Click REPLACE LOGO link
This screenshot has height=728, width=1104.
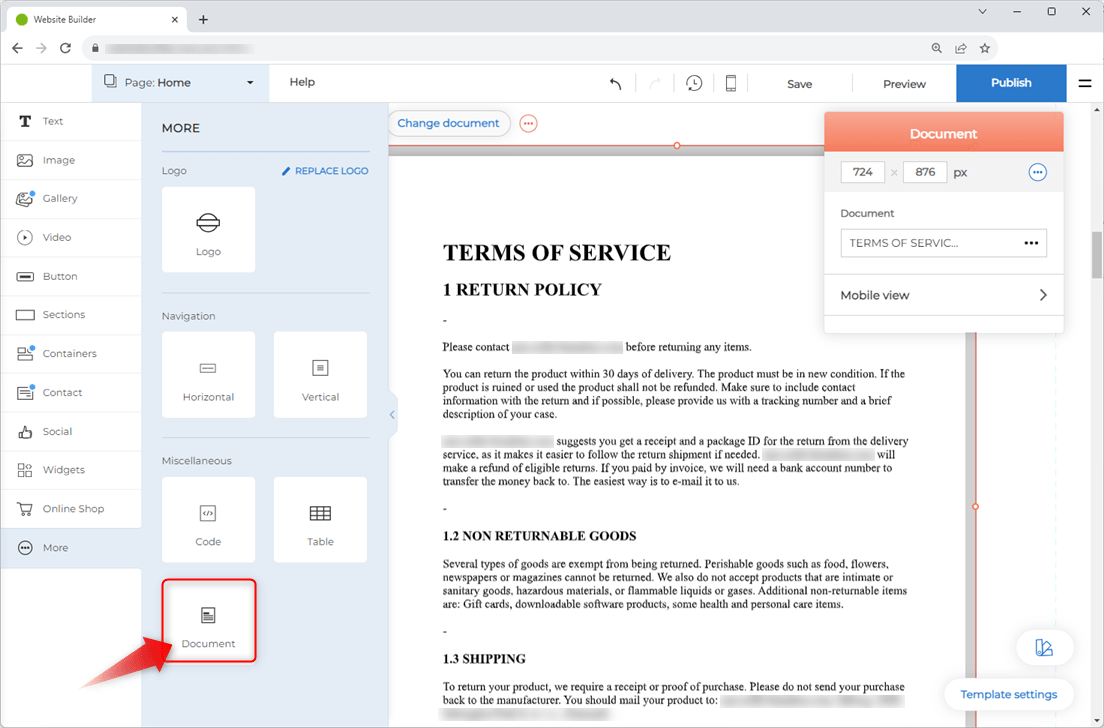[325, 170]
